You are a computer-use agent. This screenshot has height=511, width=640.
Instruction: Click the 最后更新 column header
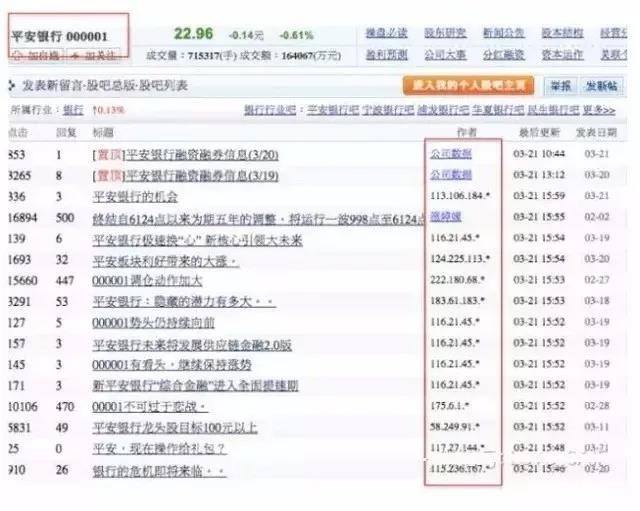coord(539,132)
